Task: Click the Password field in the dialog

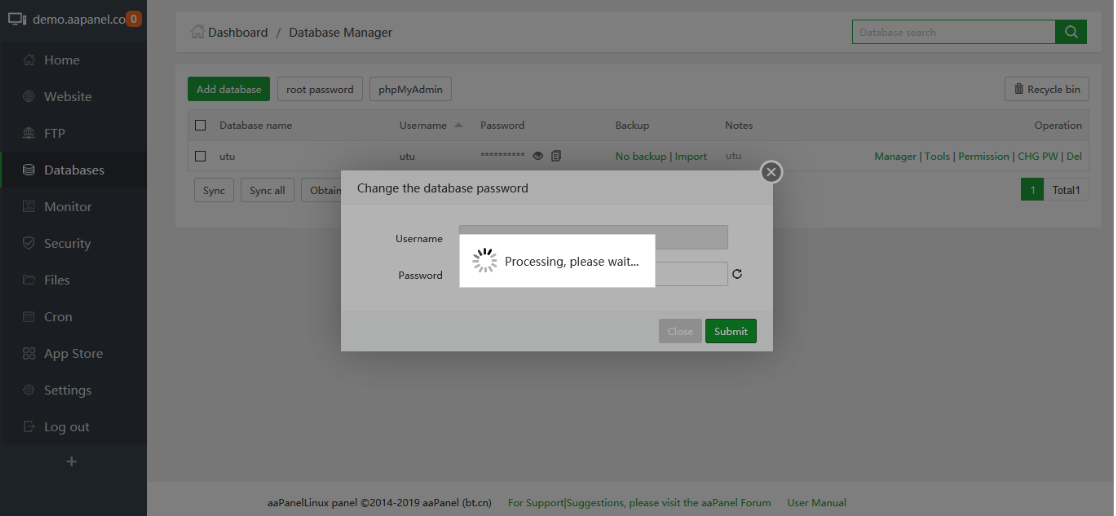Action: point(593,274)
